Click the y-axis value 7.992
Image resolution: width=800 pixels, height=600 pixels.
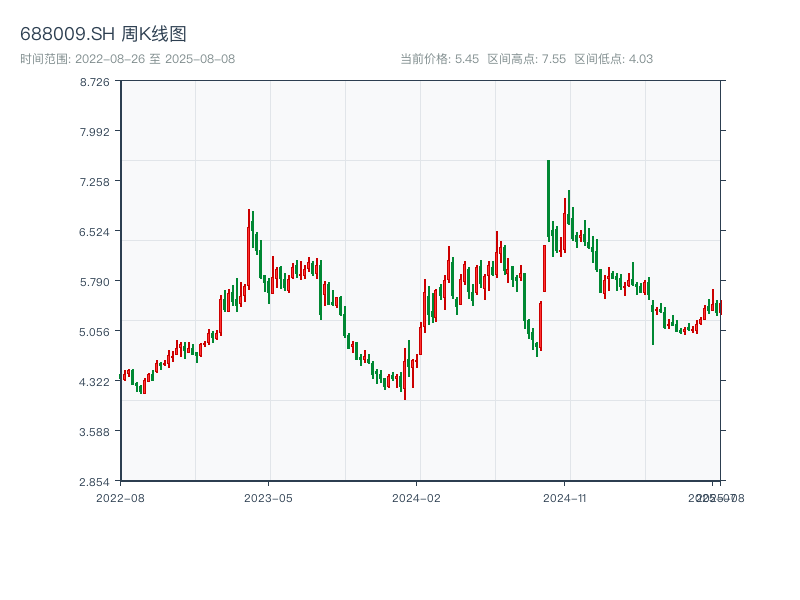click(94, 132)
